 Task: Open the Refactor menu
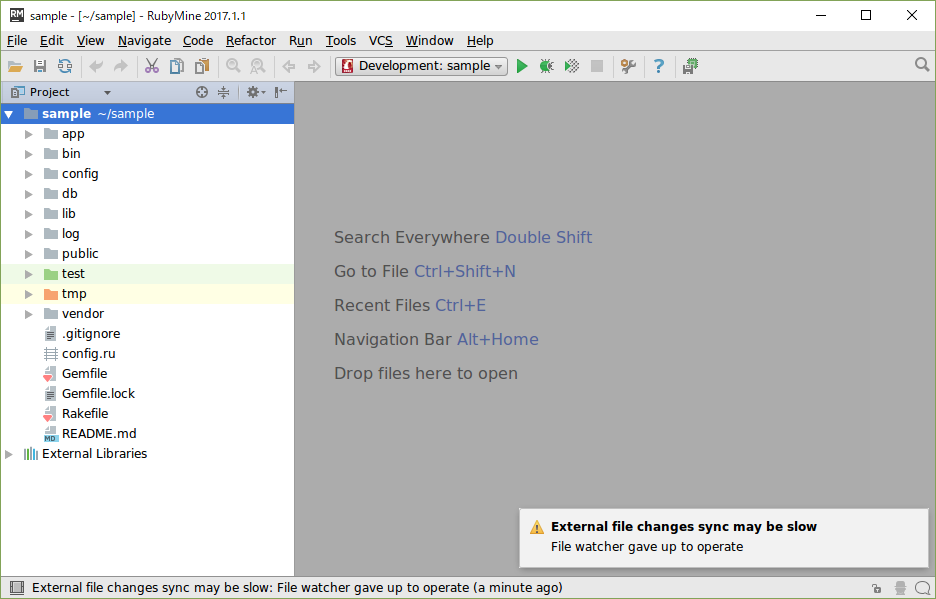251,41
